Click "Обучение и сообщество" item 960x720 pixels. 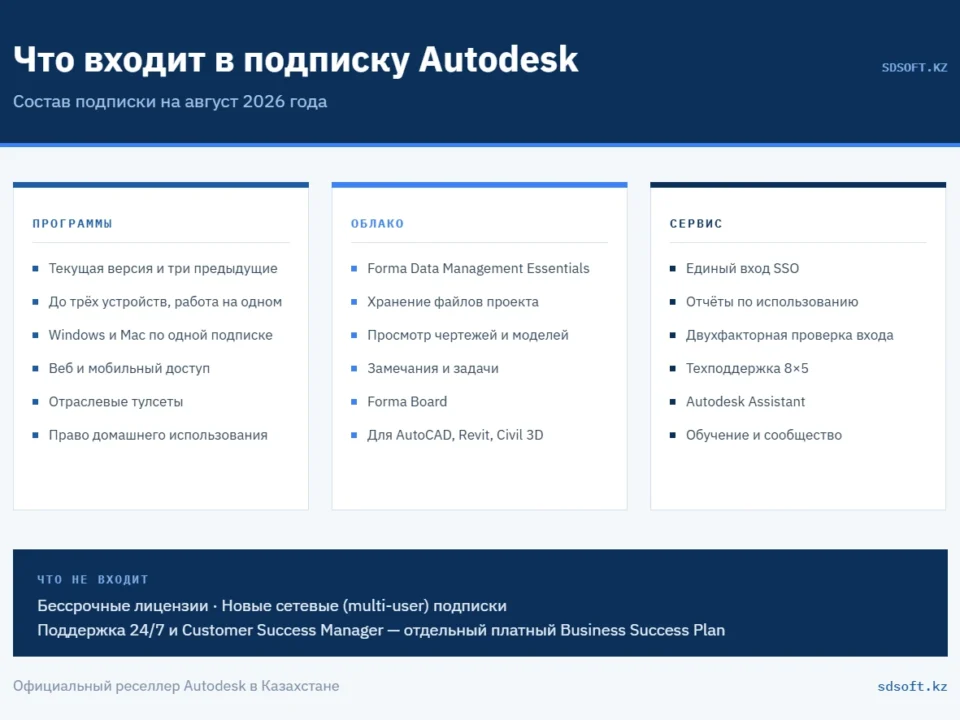pyautogui.click(x=763, y=435)
